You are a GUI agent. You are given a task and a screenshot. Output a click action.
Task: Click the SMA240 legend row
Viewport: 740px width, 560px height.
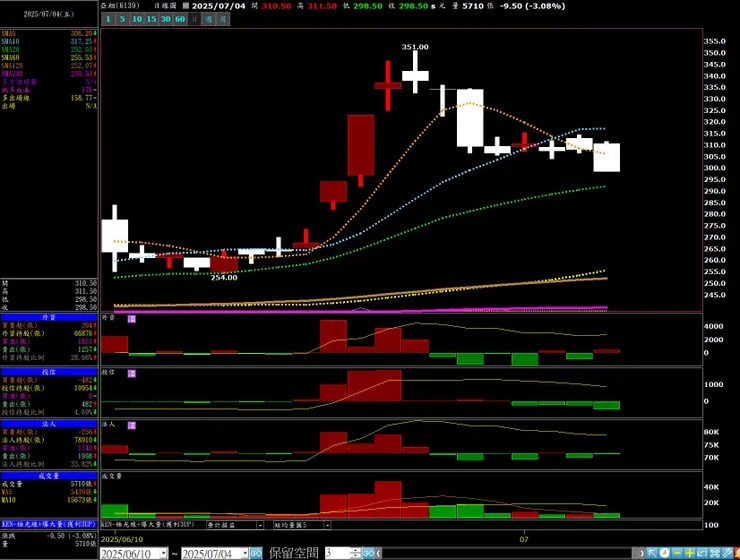click(49, 74)
